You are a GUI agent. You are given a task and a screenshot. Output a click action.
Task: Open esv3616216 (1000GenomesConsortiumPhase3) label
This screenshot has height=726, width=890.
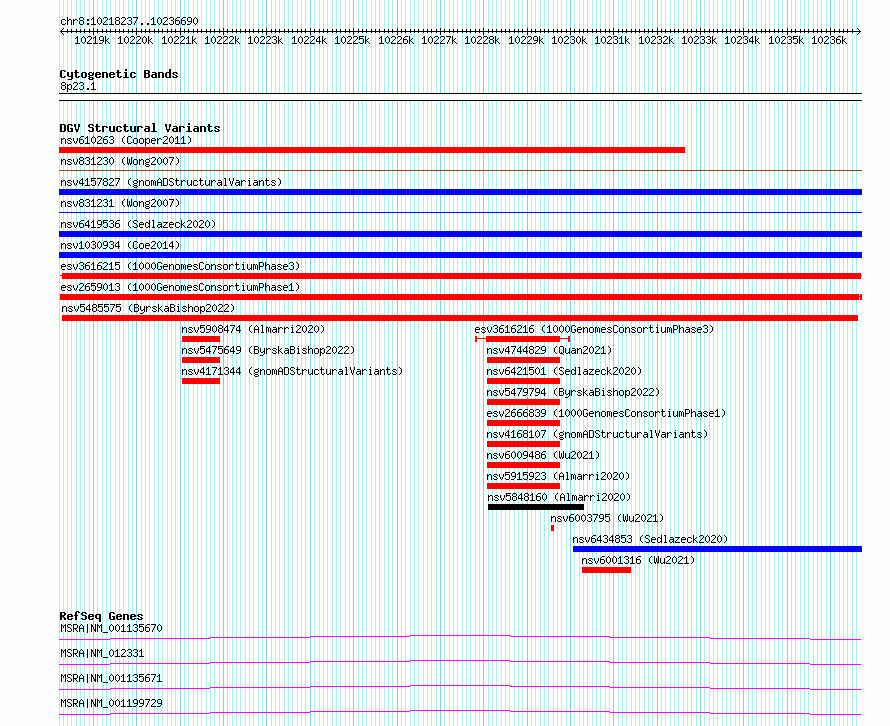click(x=594, y=329)
